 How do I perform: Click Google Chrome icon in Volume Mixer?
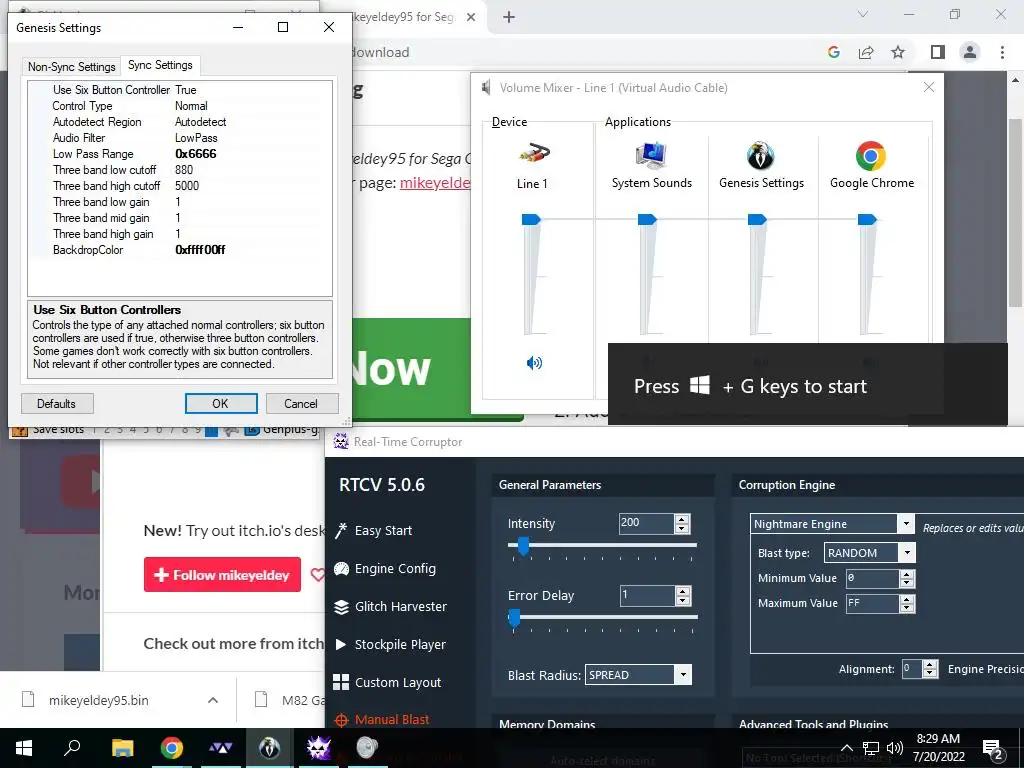tap(871, 156)
